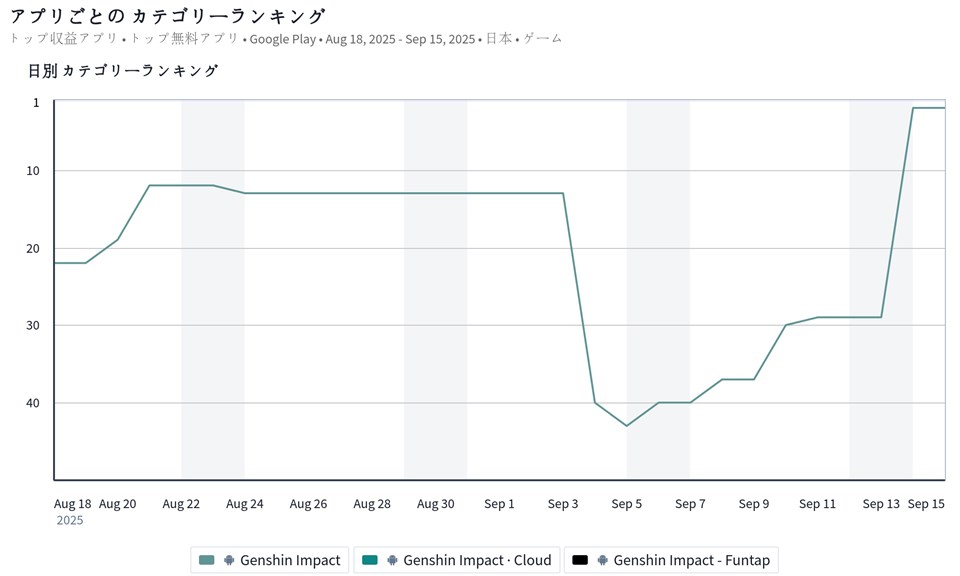Screen dimensions: 960x576
Task: Click the teal Genshin Impact · Cloud swatch
Action: point(370,560)
